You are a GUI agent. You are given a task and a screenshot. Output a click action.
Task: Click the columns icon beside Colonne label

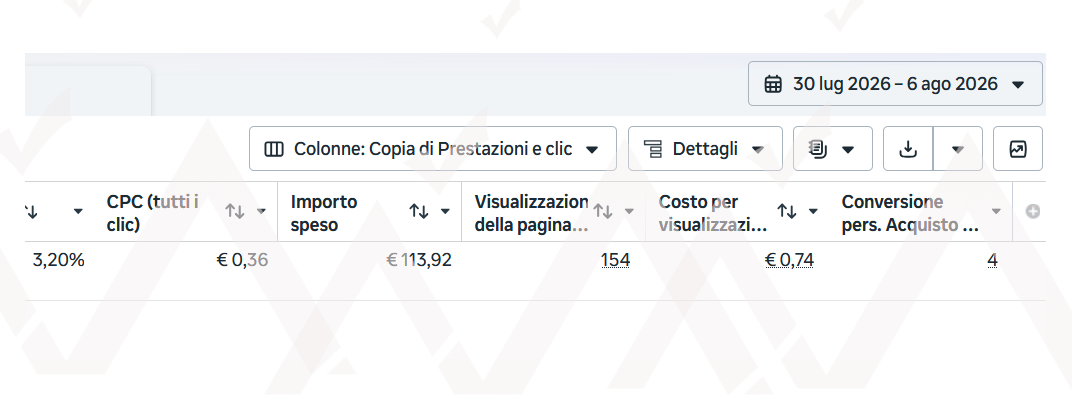click(273, 149)
